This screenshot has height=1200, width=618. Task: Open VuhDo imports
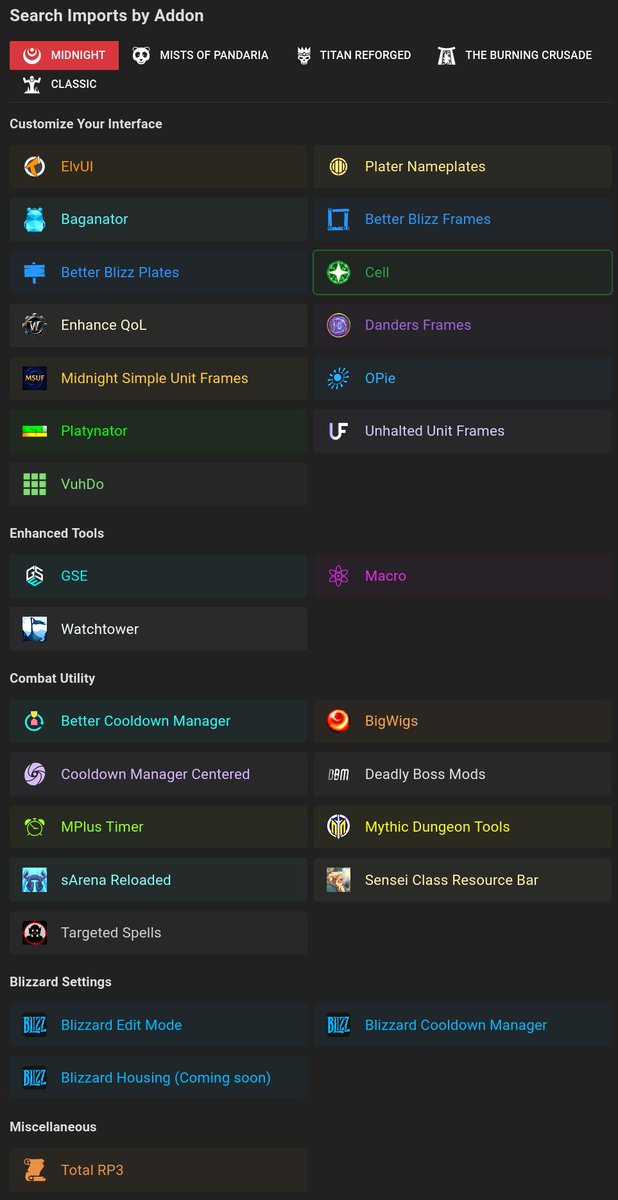coord(159,485)
